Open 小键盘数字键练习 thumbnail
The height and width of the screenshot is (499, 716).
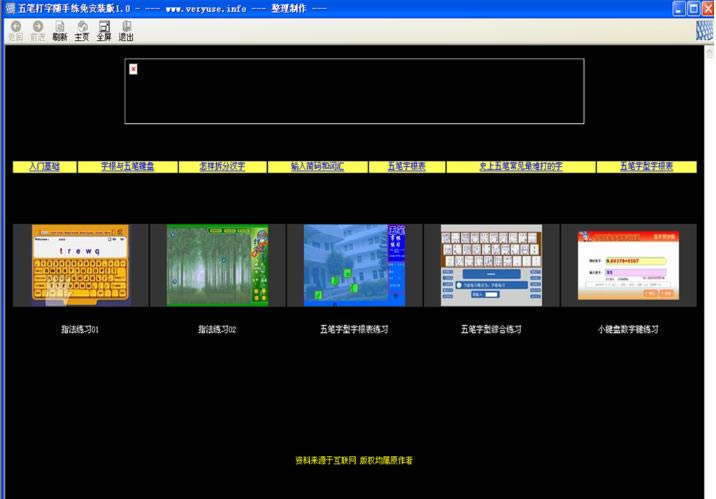point(628,264)
